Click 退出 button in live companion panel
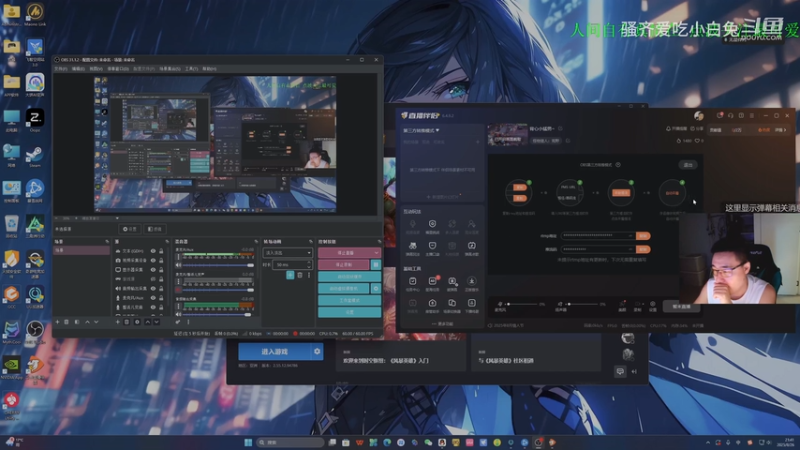 click(x=688, y=165)
